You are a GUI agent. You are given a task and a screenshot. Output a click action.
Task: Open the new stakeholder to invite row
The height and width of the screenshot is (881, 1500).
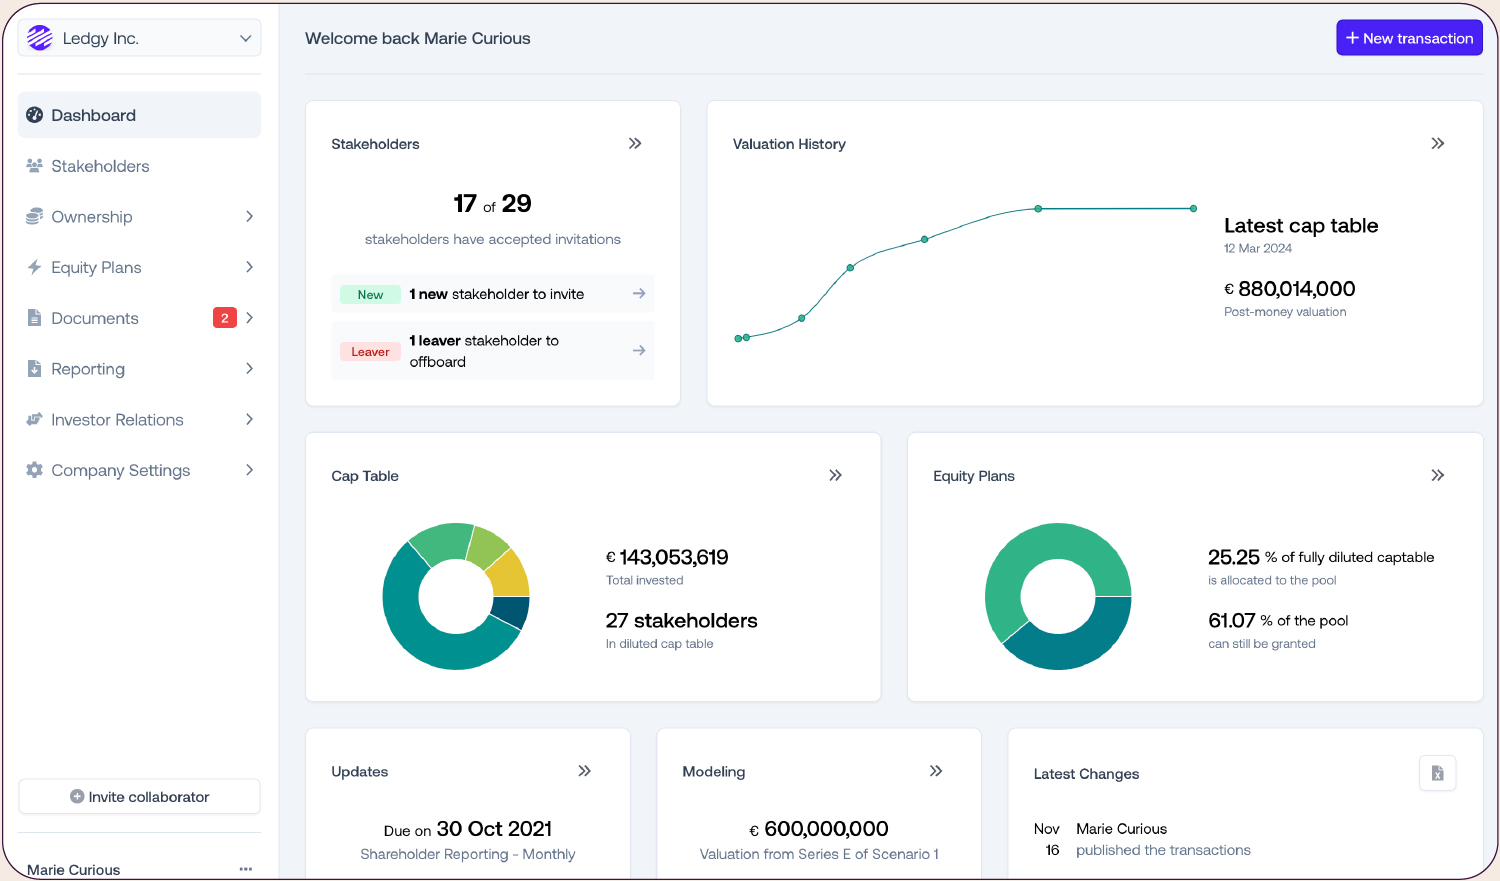point(493,294)
